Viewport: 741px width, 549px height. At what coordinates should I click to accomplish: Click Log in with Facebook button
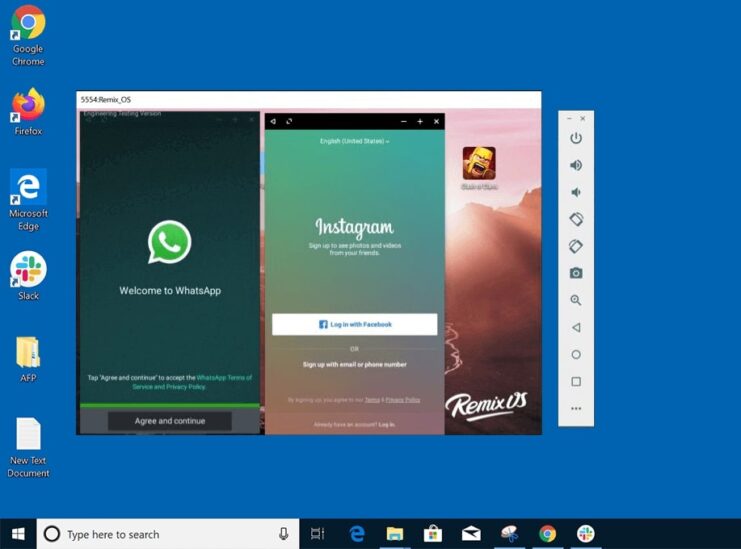pos(354,324)
